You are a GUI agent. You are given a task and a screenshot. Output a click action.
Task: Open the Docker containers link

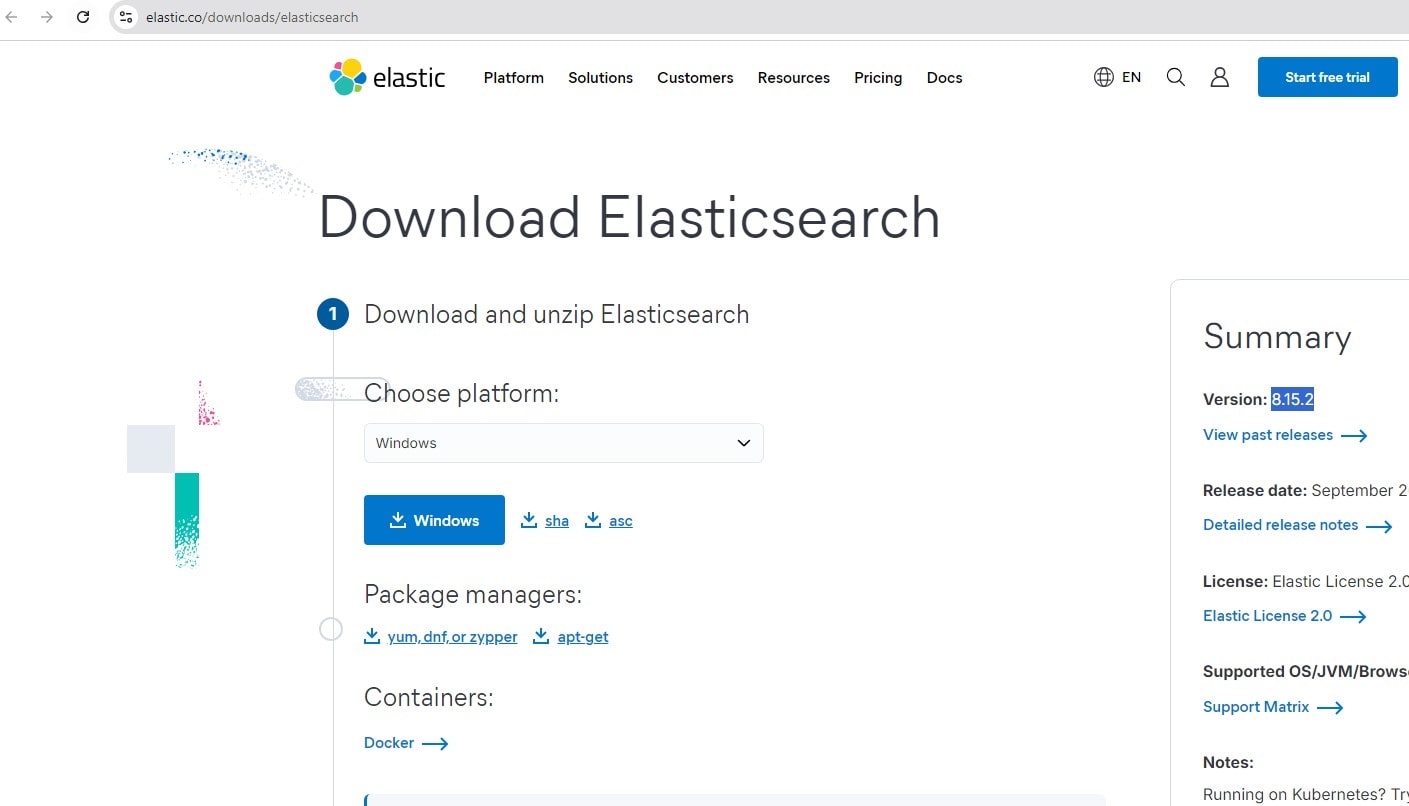(x=389, y=743)
